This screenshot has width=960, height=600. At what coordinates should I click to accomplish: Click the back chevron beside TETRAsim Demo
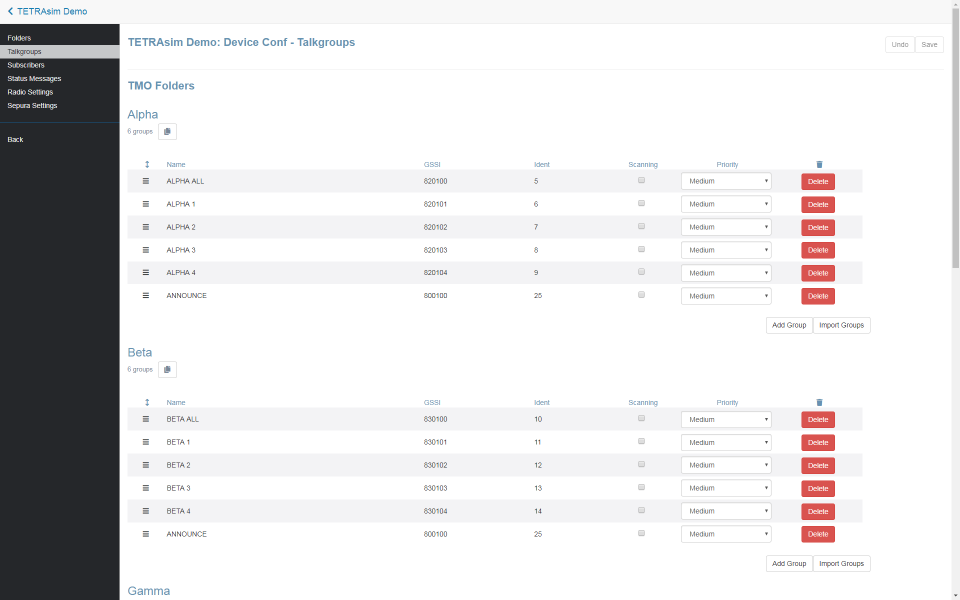(x=10, y=11)
